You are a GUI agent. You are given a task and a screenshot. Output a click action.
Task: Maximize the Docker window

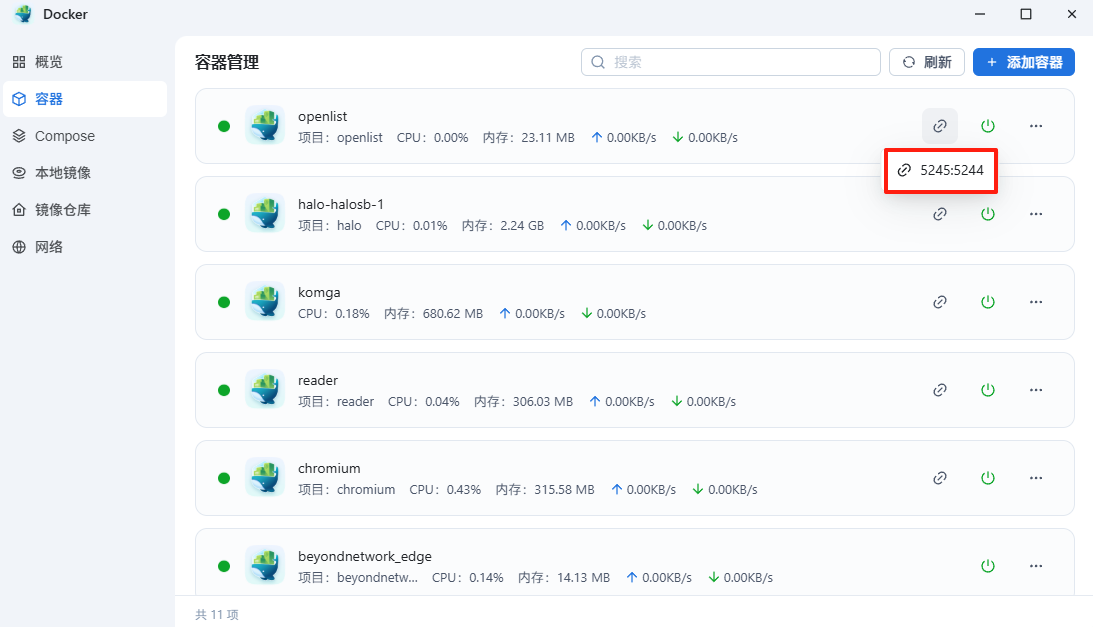(x=1025, y=14)
